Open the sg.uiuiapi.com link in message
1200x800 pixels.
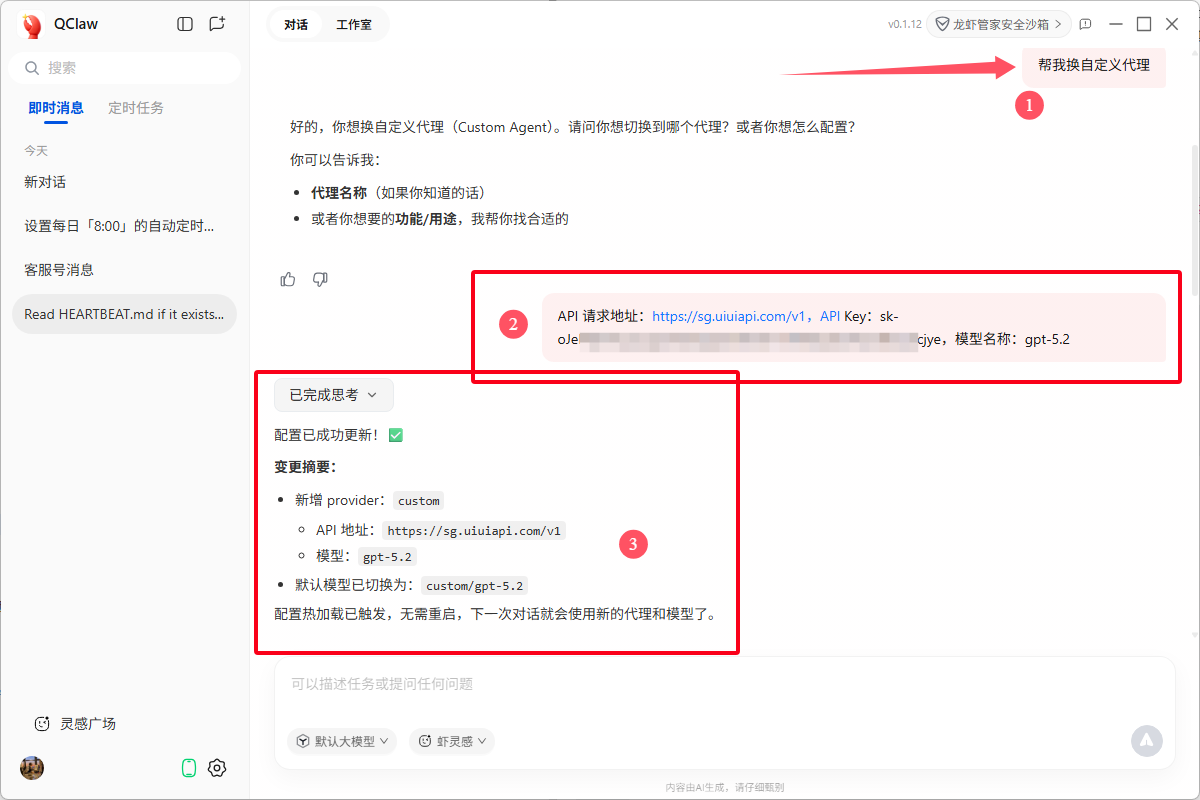coord(729,316)
